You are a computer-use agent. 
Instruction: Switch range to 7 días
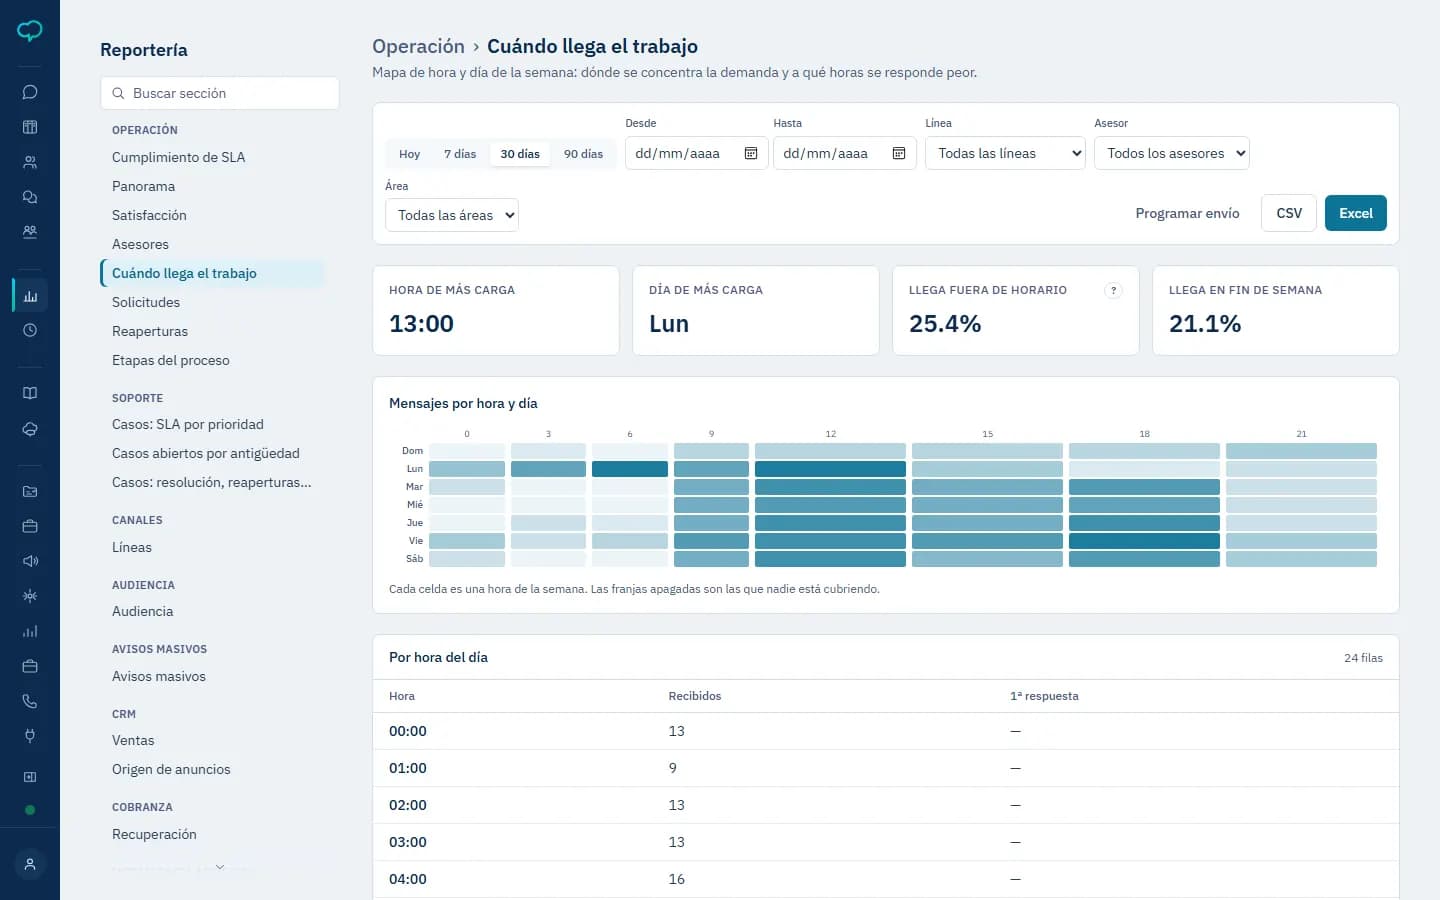(x=460, y=154)
